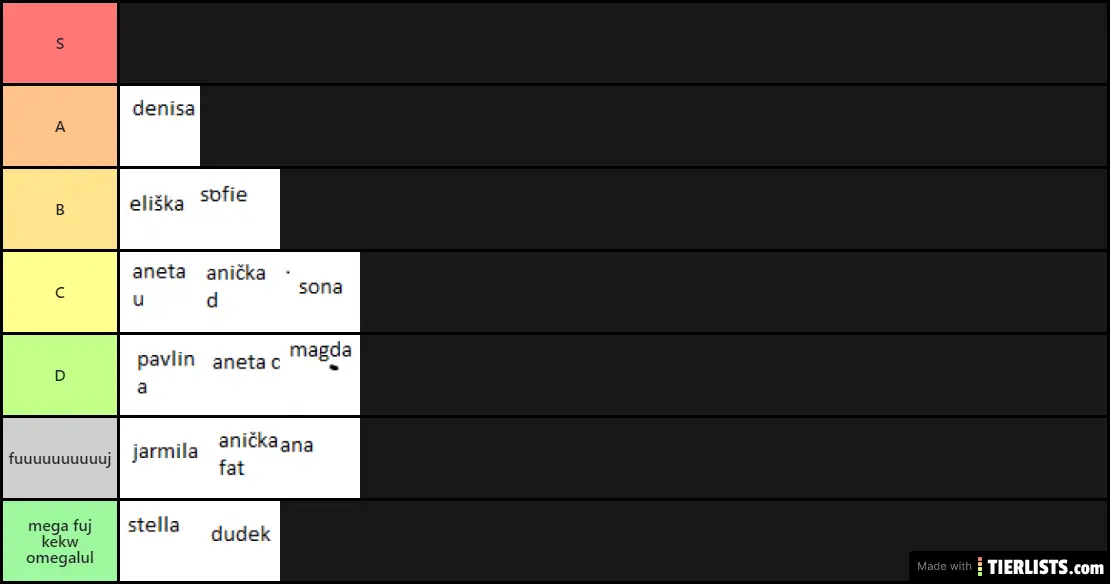Click the dudek tile in bottom tier
The height and width of the screenshot is (584, 1110).
tap(240, 541)
